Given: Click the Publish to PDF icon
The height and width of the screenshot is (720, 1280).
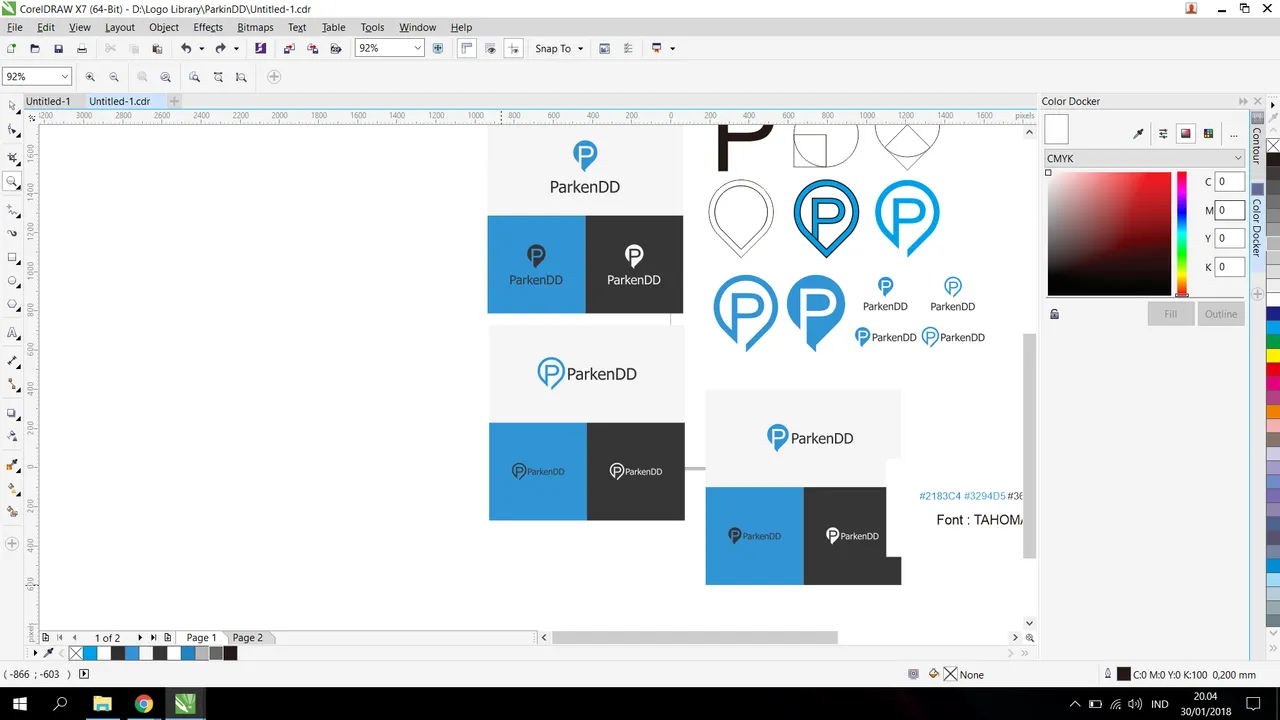Looking at the screenshot, I should pyautogui.click(x=336, y=48).
